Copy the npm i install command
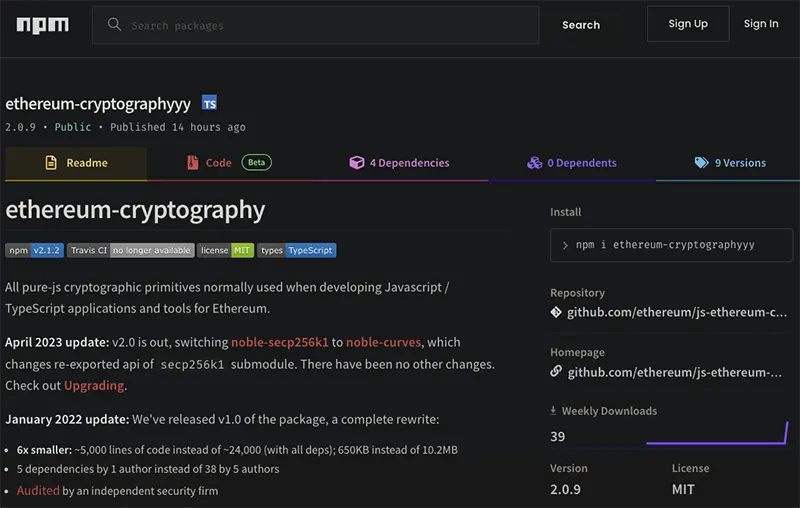 (671, 245)
